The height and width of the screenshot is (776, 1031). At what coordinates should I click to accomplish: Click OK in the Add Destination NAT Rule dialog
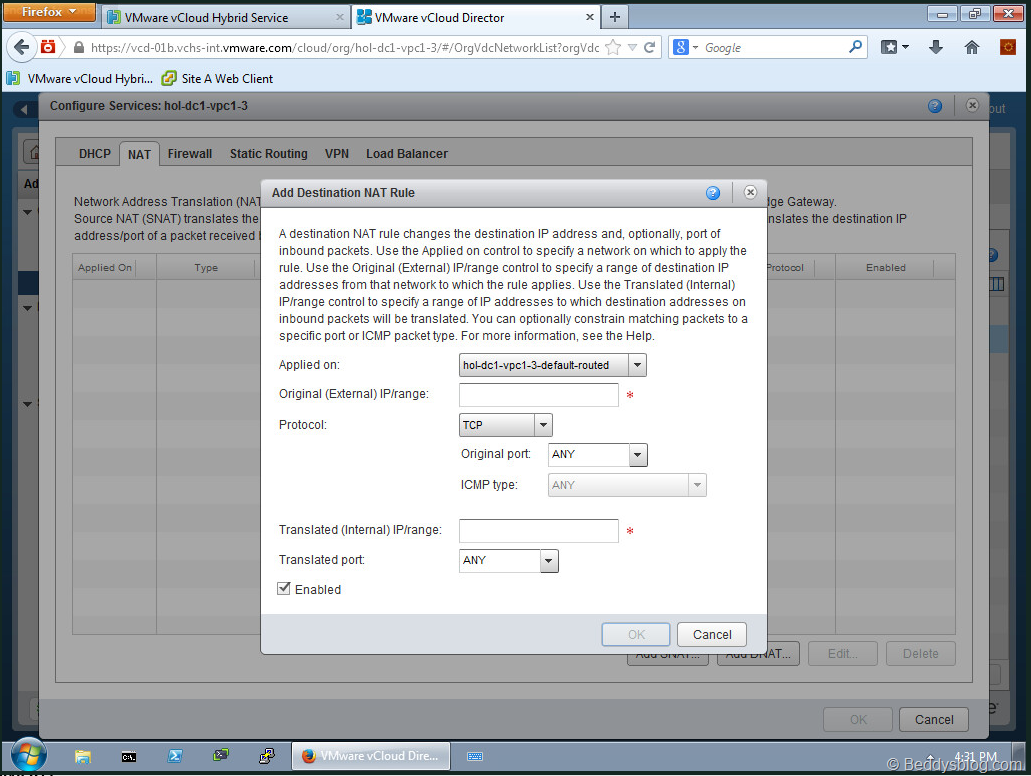point(636,635)
